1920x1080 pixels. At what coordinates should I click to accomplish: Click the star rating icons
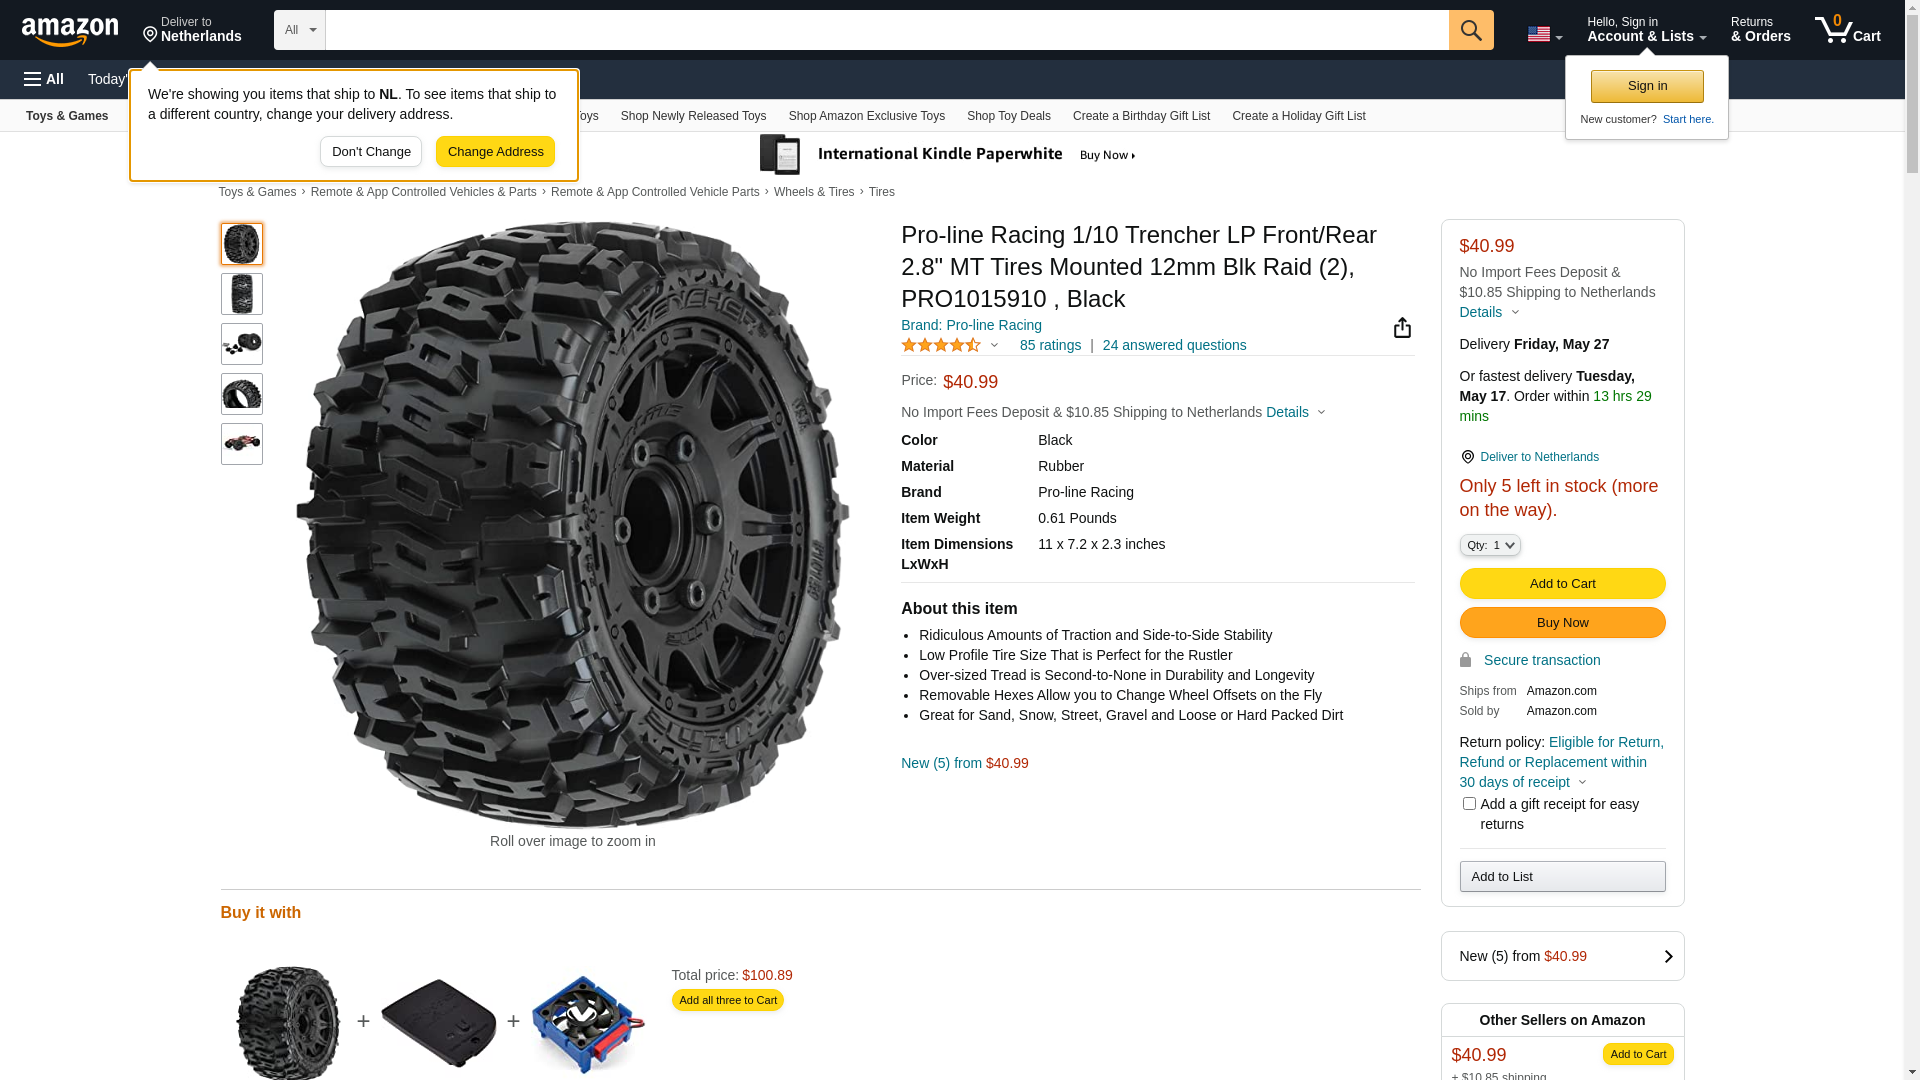point(941,345)
